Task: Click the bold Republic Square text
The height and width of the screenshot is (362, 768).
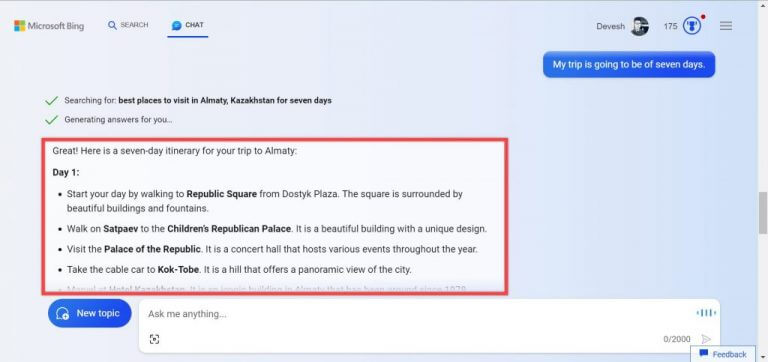Action: coord(221,193)
